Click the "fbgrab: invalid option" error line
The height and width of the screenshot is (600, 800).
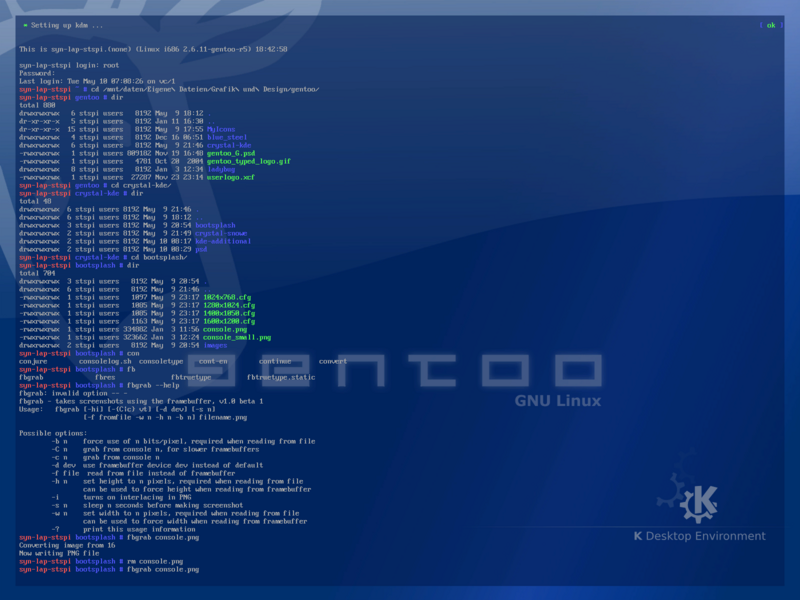tap(73, 393)
